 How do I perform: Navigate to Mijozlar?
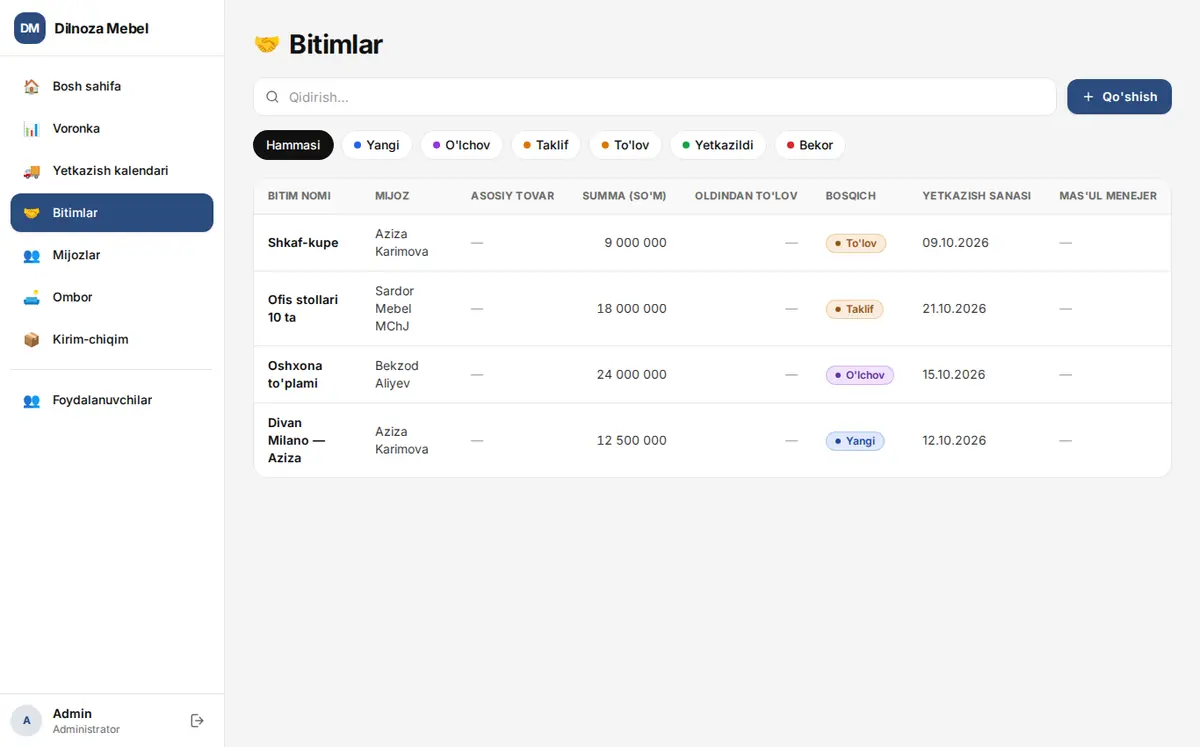pos(112,255)
